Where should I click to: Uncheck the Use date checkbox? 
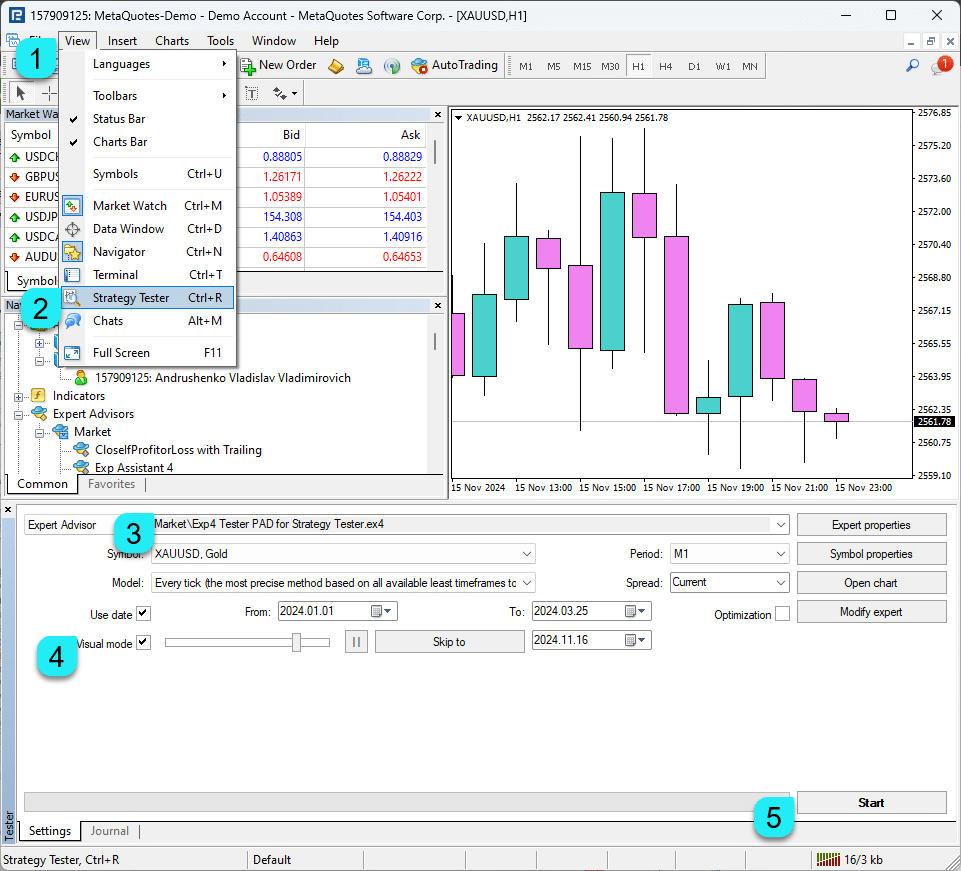(x=143, y=613)
